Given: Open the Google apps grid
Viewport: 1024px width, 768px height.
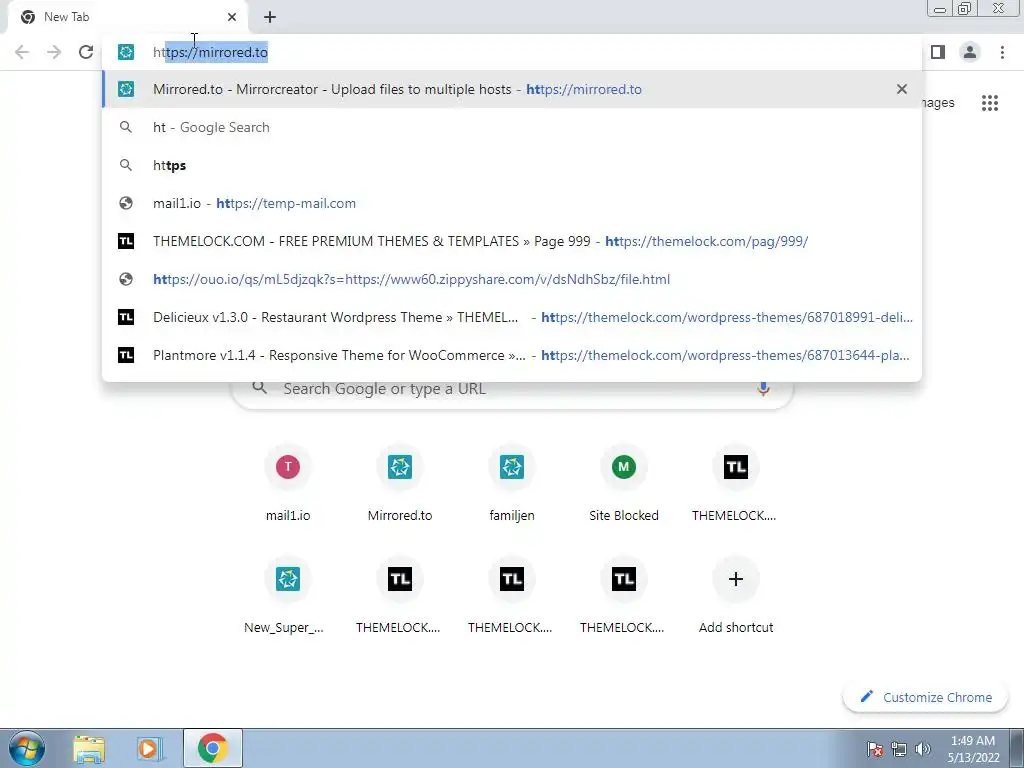Looking at the screenshot, I should click(x=989, y=103).
